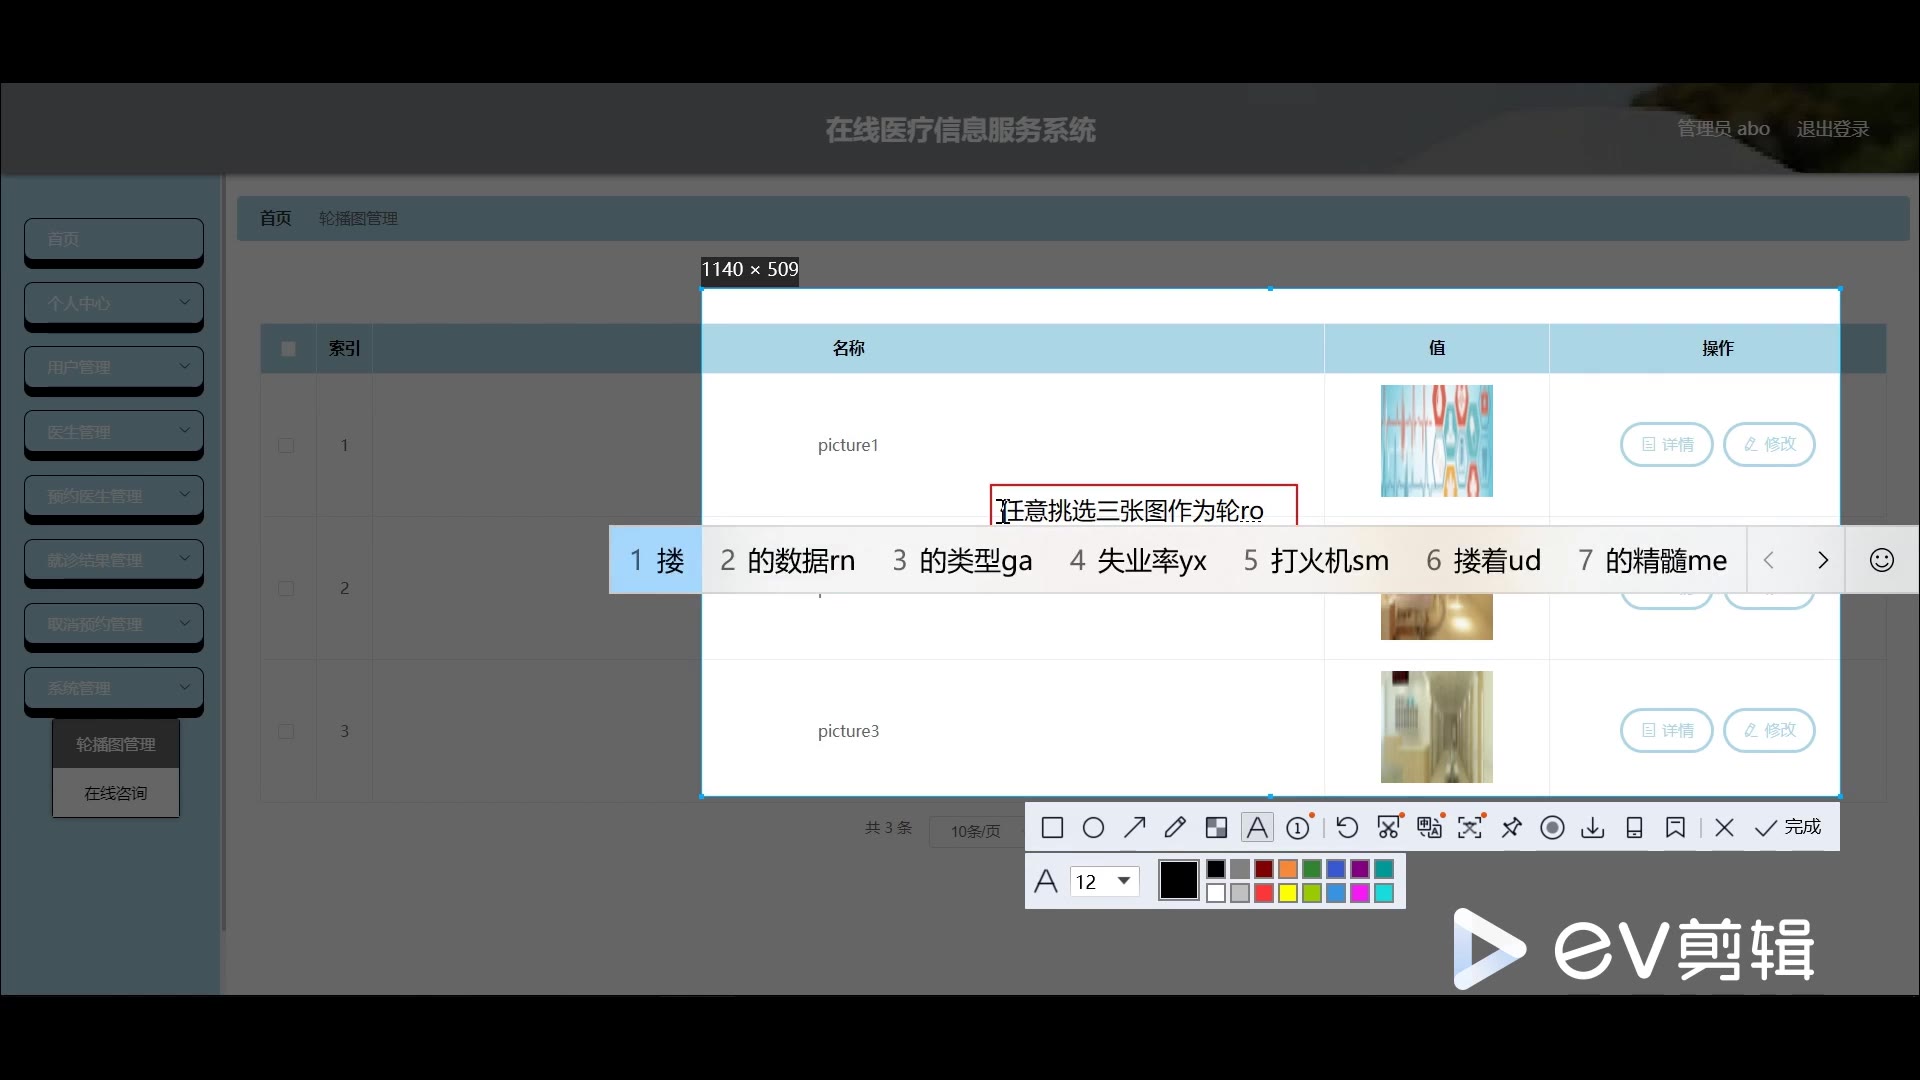
Task: Pick the magenta color swatch
Action: click(x=1360, y=893)
